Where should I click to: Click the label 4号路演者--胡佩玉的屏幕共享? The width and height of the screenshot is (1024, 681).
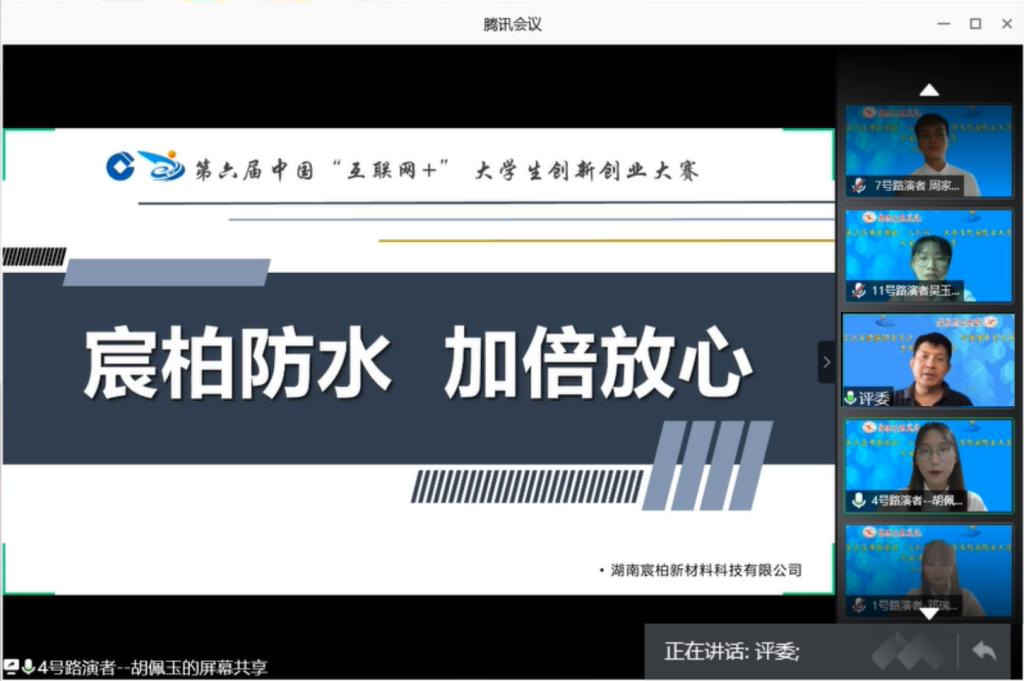[152, 668]
